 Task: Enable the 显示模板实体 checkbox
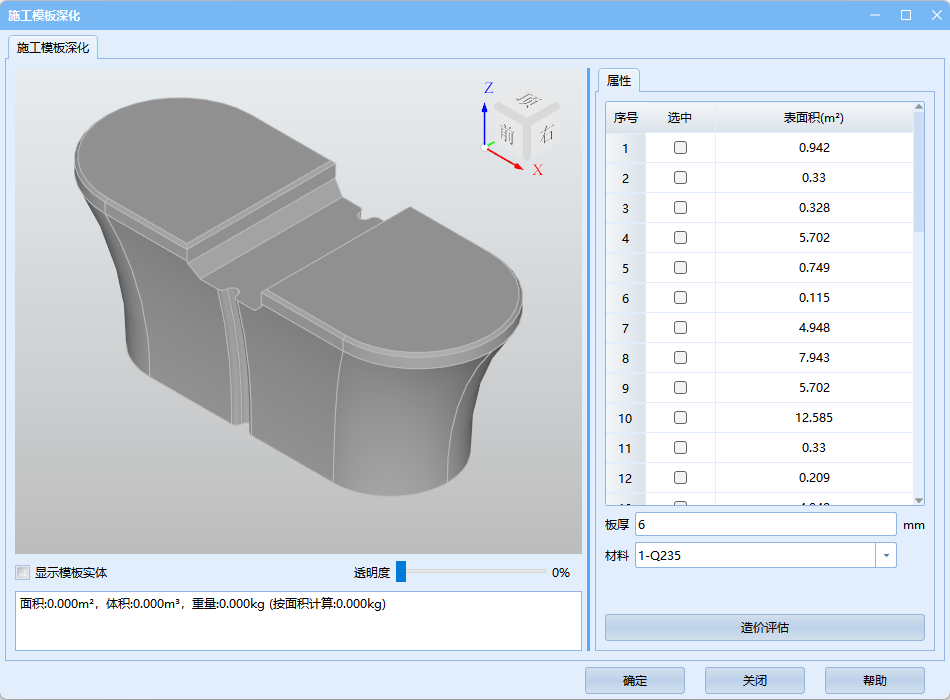tap(23, 573)
